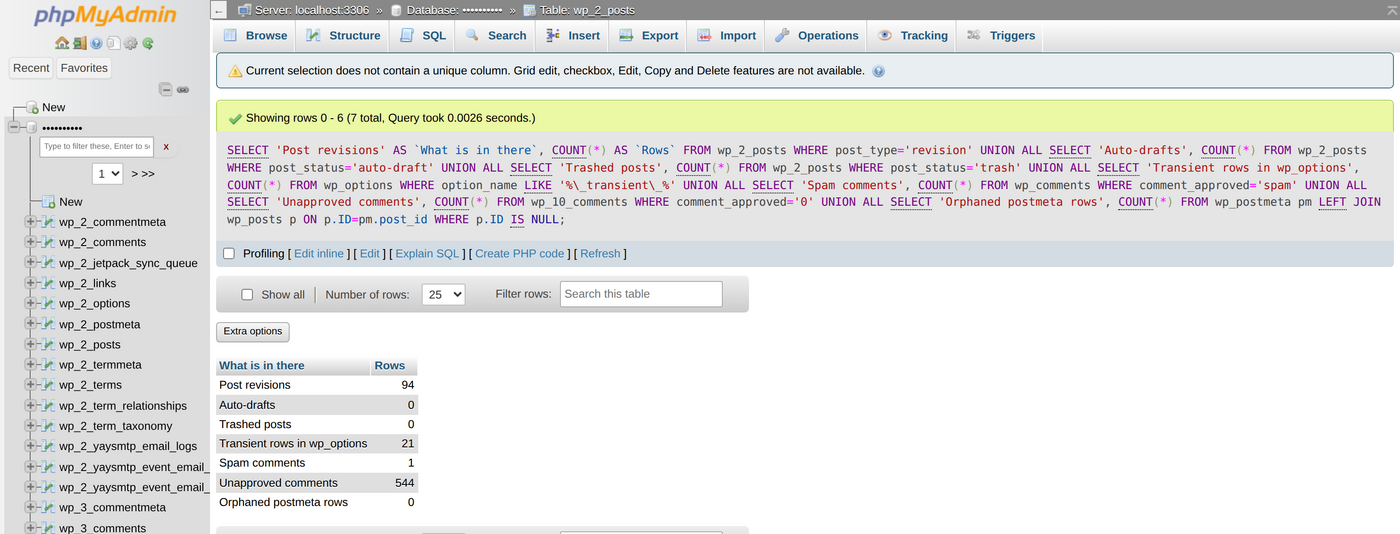Click the wp_2_terms table icon
The height and width of the screenshot is (534, 1400).
[48, 385]
